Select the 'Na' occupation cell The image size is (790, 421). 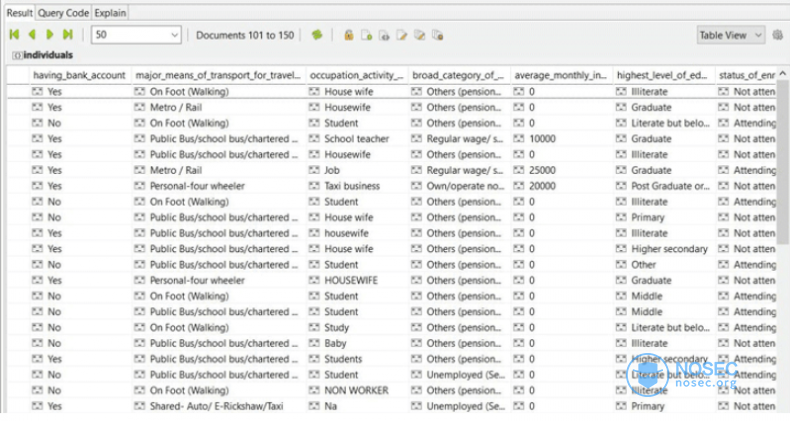[357, 406]
